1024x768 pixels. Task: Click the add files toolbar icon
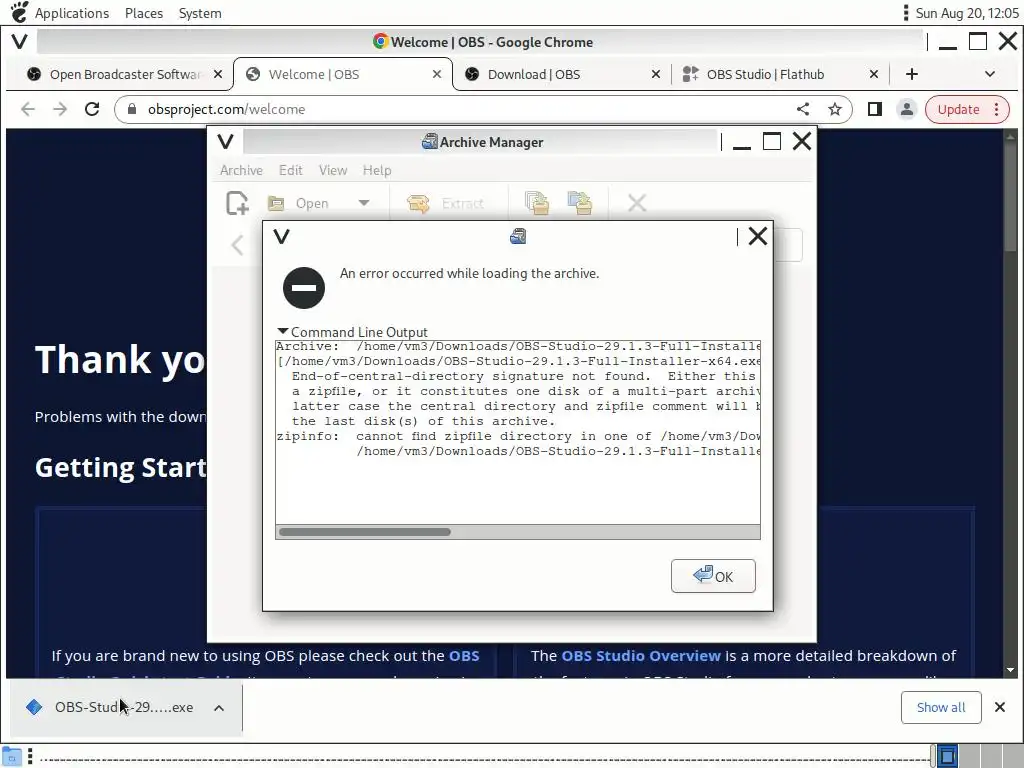537,203
